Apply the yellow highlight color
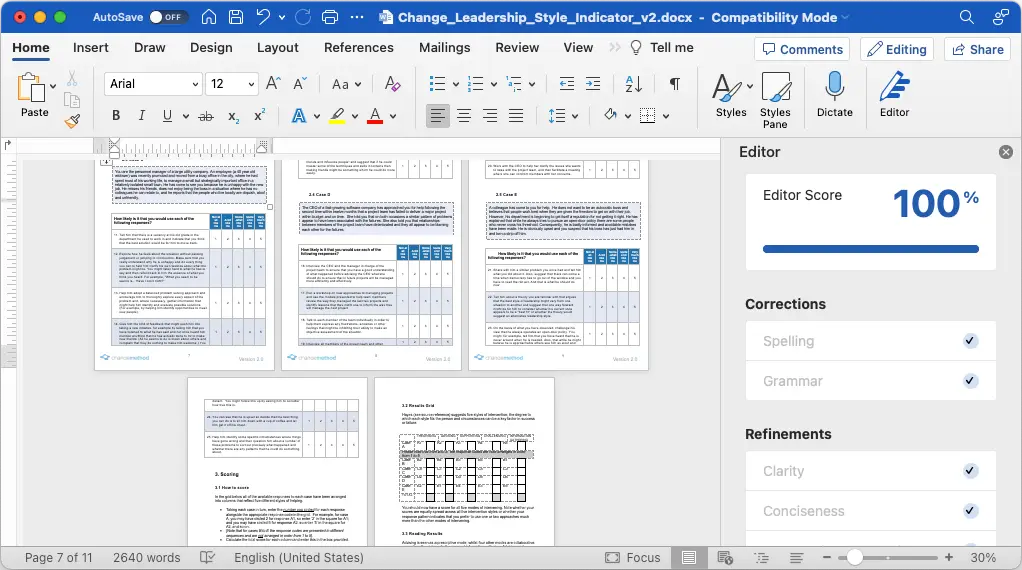 (x=337, y=116)
